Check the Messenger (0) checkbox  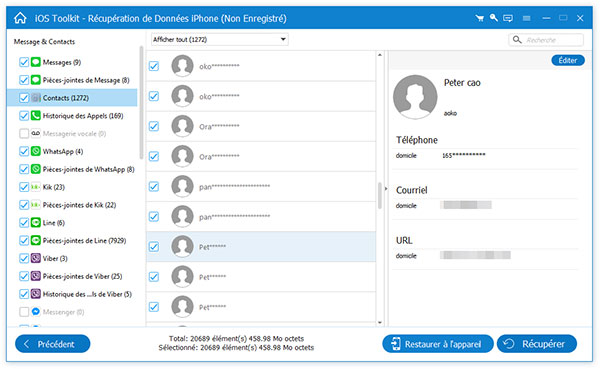pyautogui.click(x=24, y=312)
